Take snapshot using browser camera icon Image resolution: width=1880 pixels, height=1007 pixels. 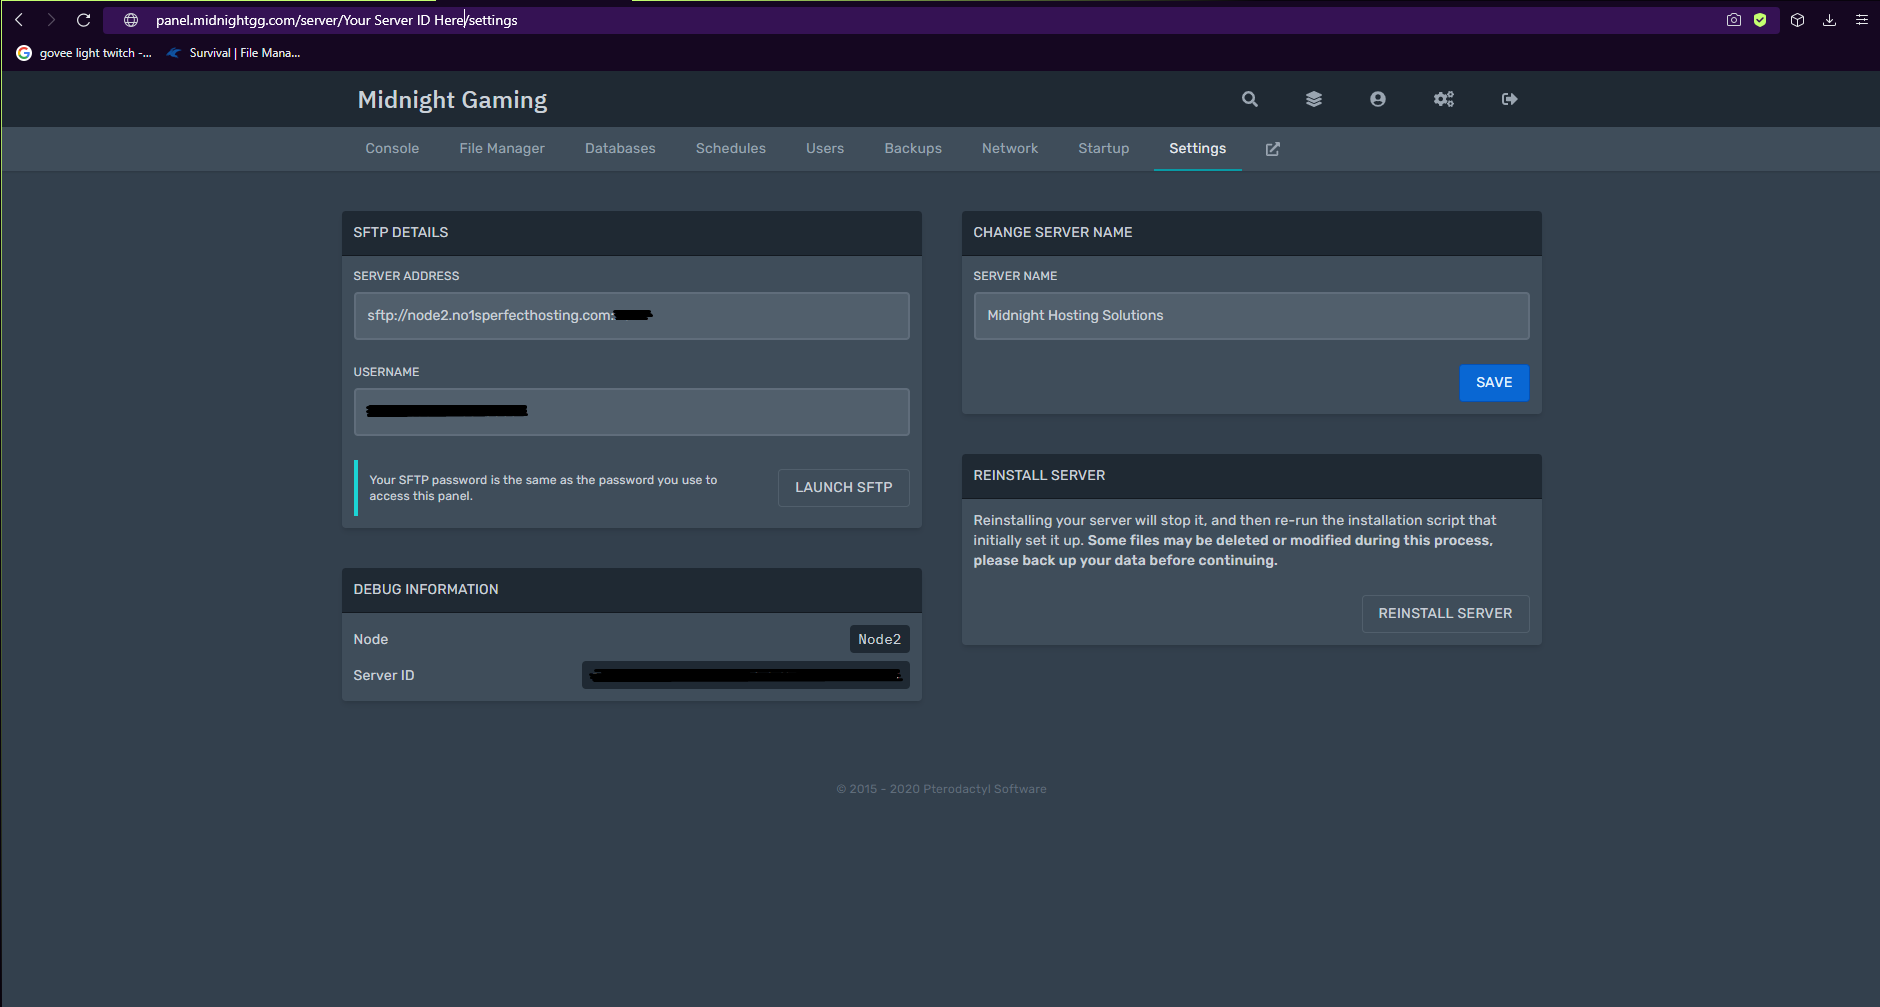pyautogui.click(x=1734, y=20)
